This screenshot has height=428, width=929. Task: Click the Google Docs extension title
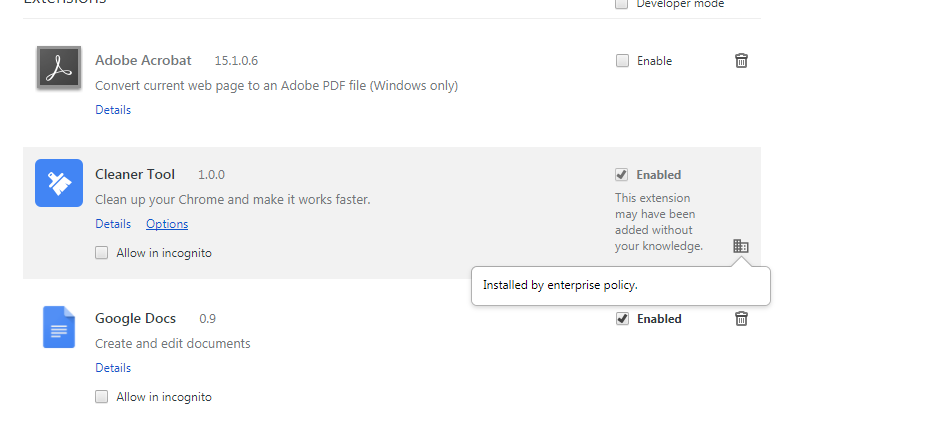click(136, 318)
